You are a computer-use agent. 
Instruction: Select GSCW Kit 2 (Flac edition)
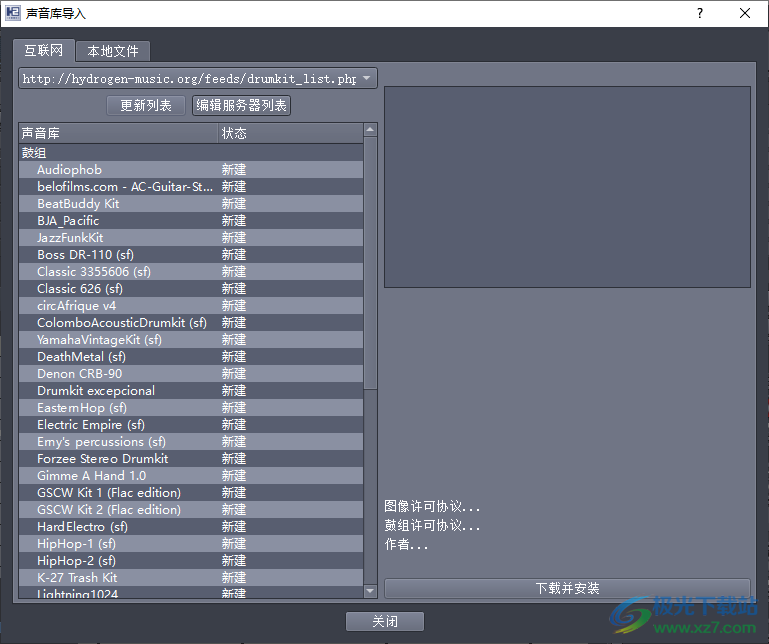point(191,510)
